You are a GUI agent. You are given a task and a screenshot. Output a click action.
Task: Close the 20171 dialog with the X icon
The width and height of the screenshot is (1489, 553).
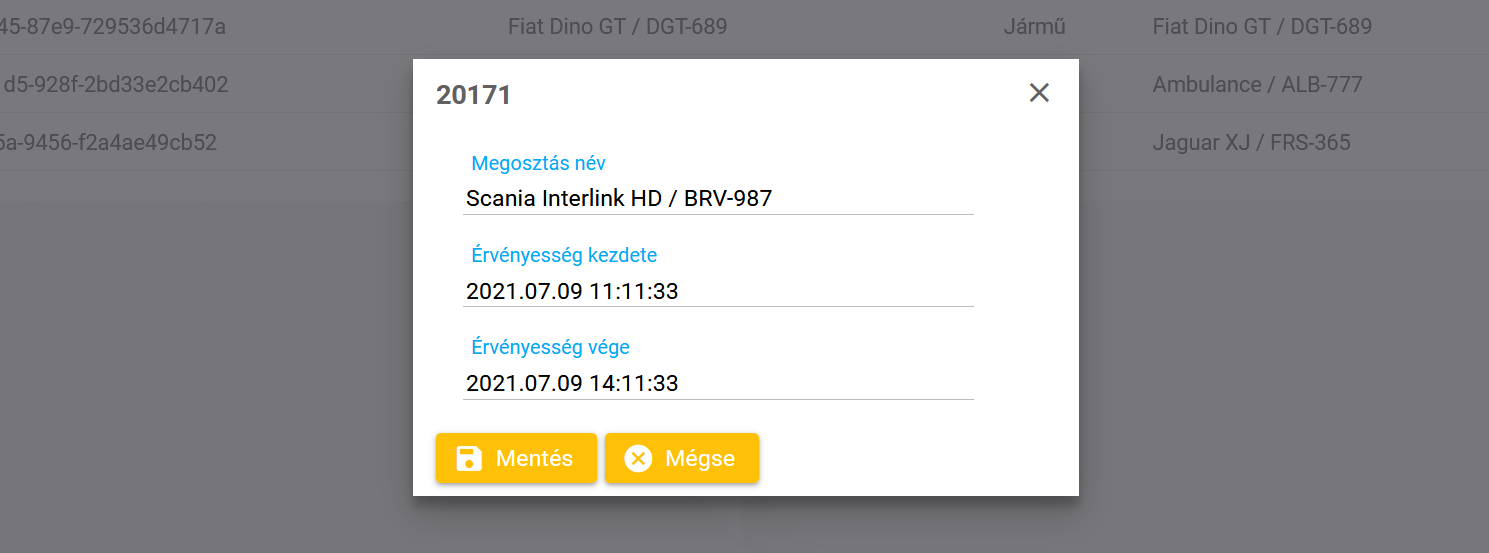(1039, 93)
